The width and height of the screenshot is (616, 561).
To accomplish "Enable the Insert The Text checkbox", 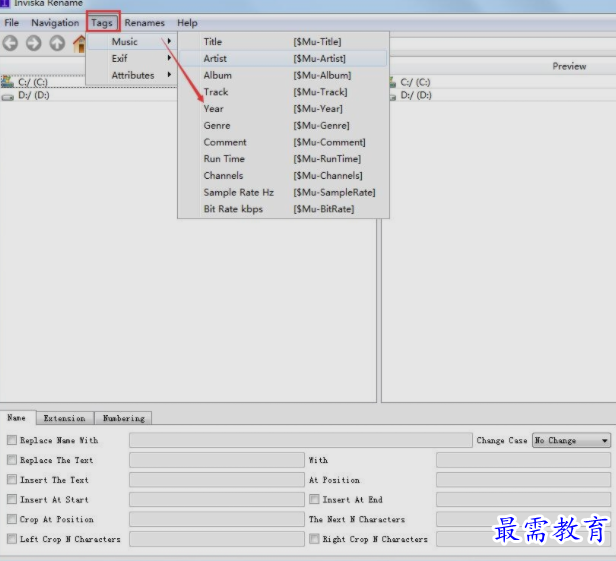I will coord(12,479).
